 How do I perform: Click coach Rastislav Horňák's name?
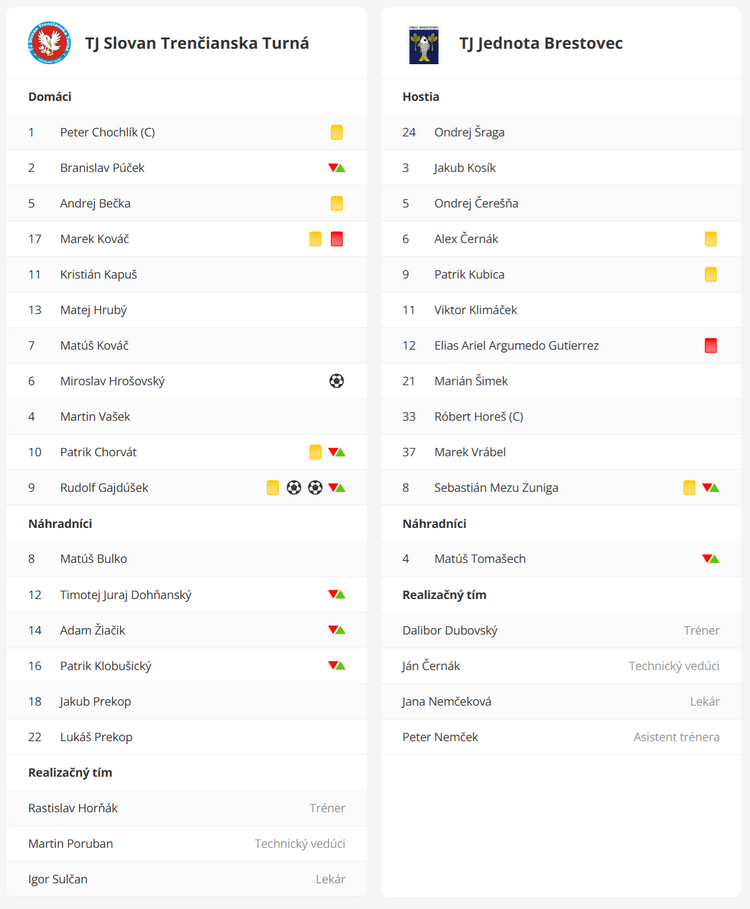click(73, 808)
